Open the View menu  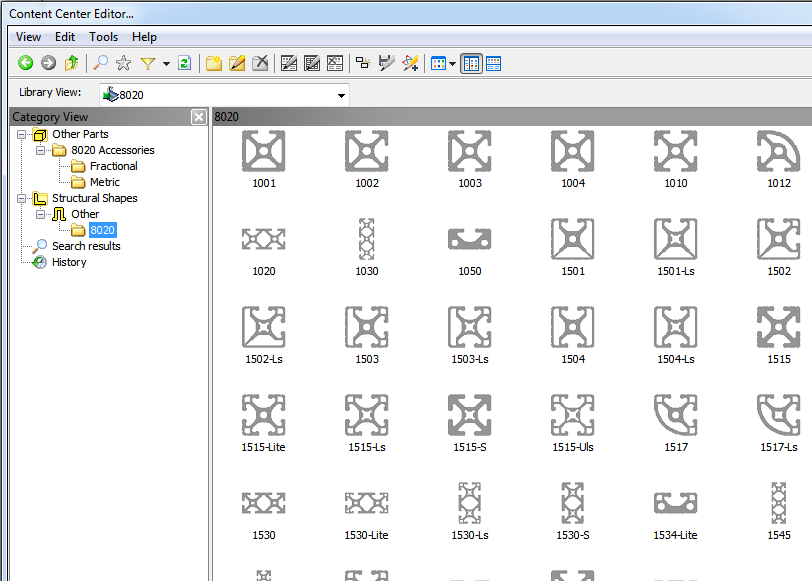28,37
